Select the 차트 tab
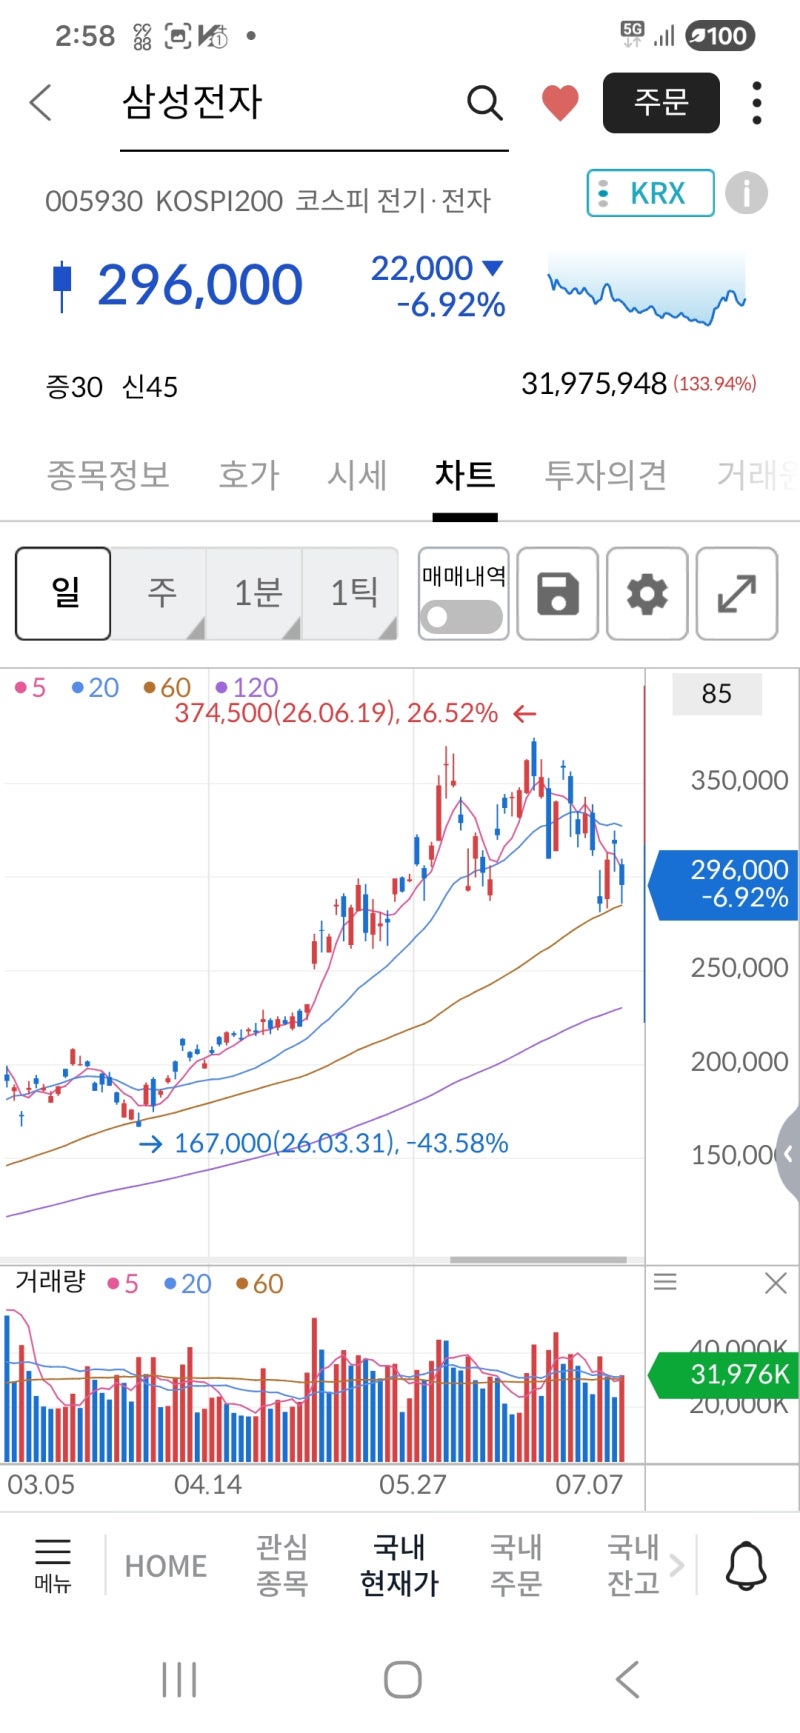 click(x=465, y=475)
